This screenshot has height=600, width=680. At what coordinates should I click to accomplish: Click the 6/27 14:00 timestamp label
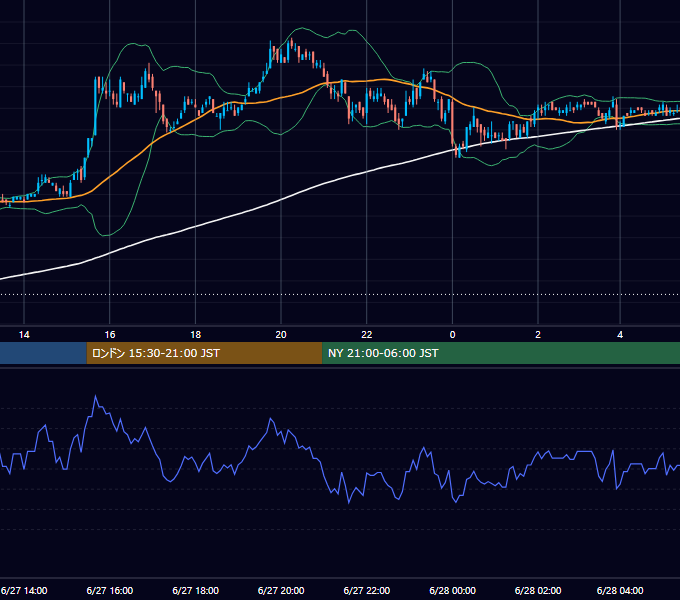point(24,590)
